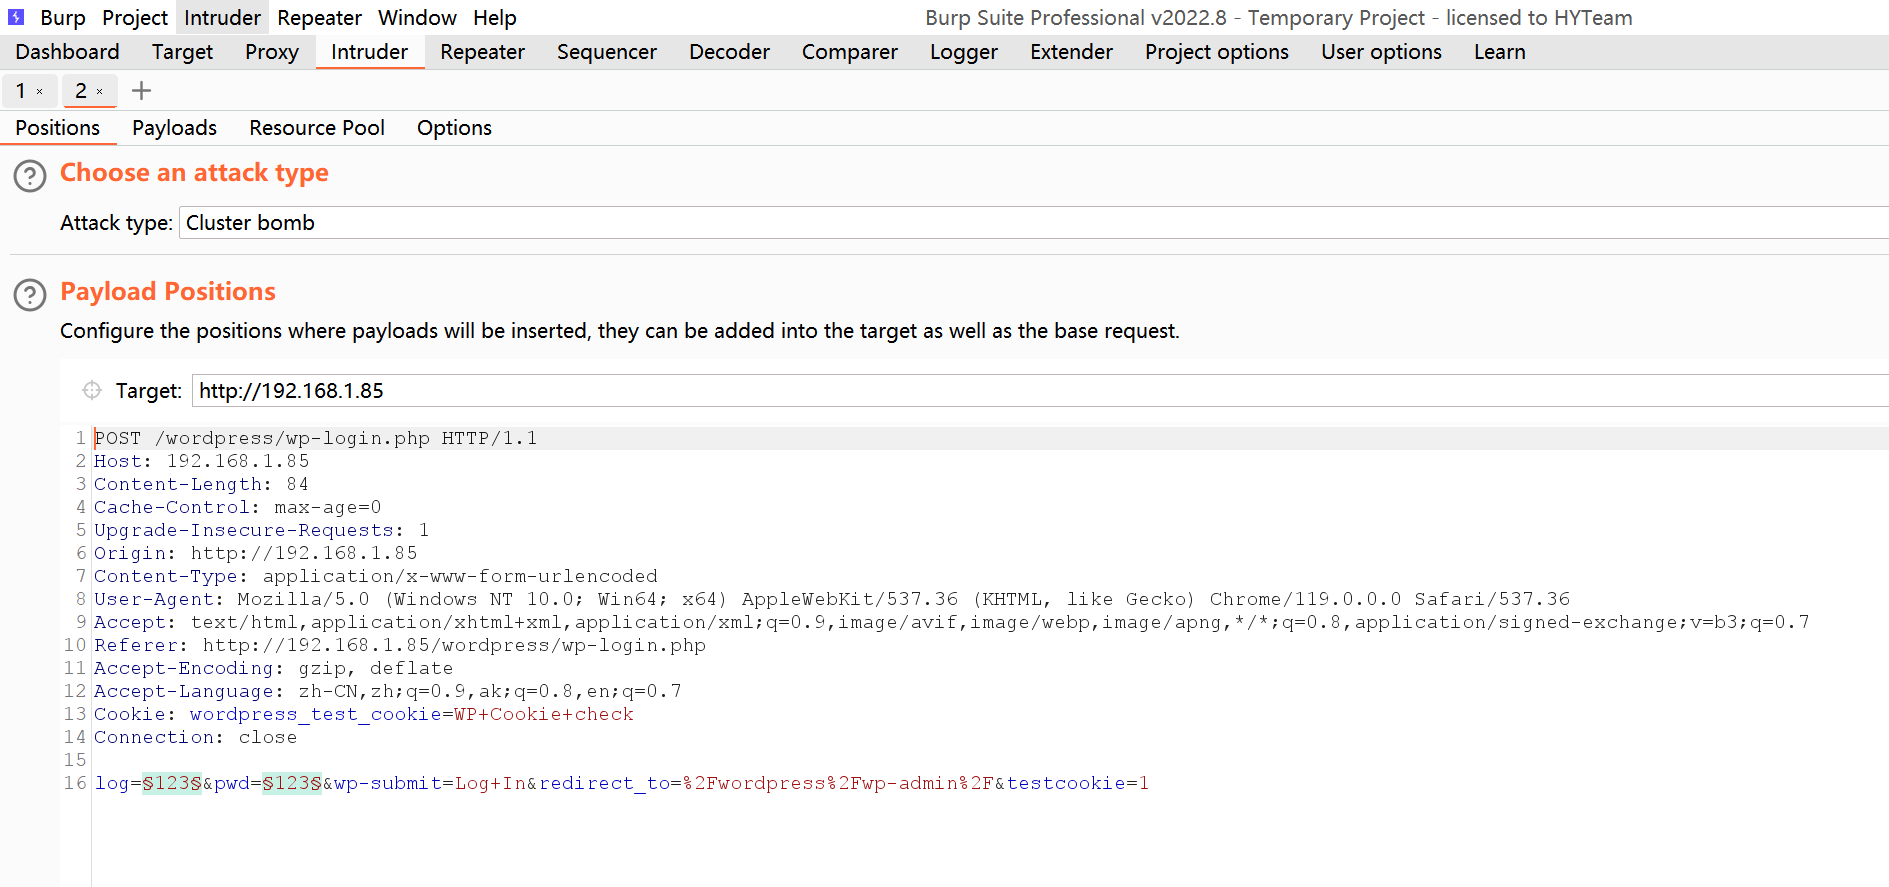Switch to the Logger tab
Viewport: 1889px width, 887px height.
[x=964, y=52]
